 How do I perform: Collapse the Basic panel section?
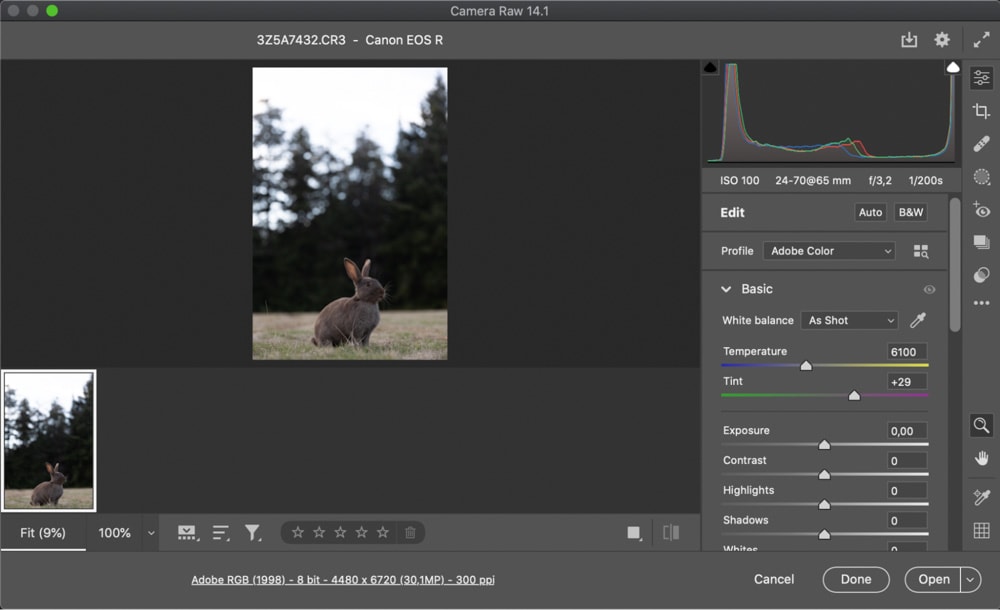click(727, 289)
